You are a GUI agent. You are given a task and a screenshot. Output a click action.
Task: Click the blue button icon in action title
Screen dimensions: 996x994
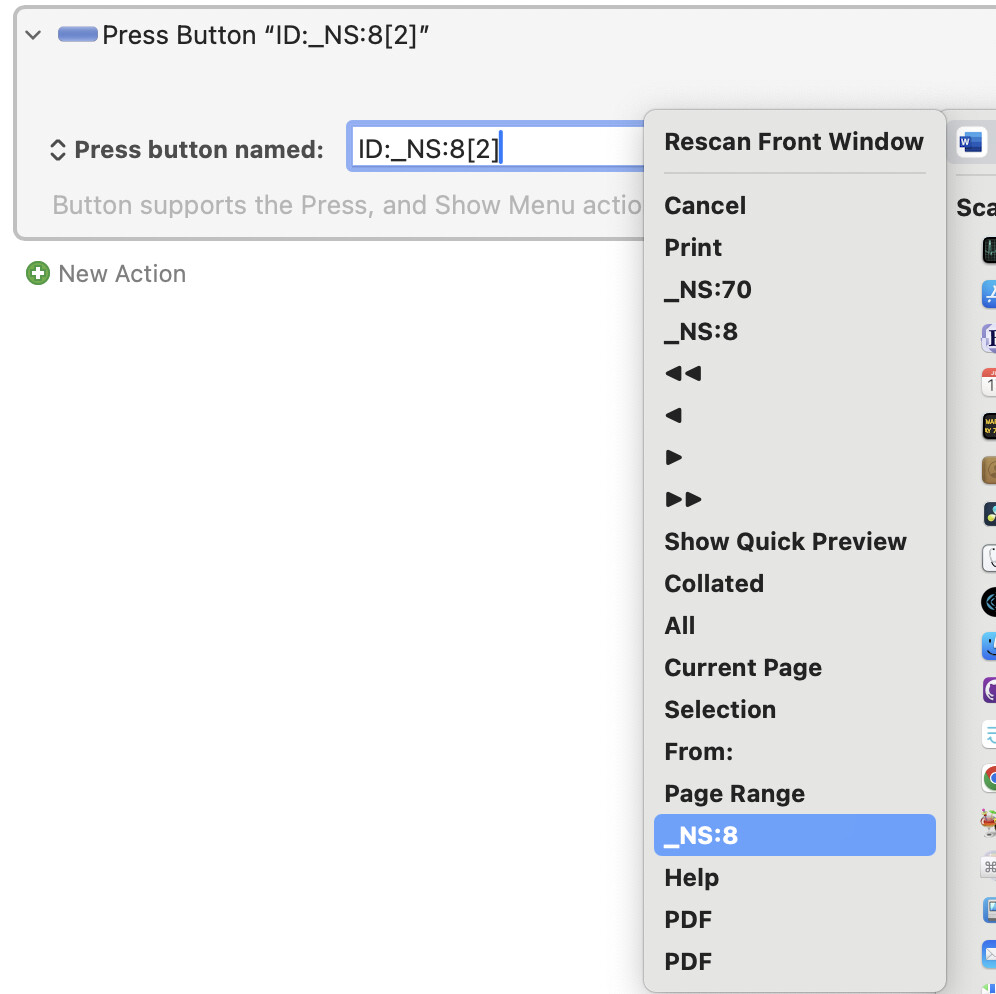78,35
